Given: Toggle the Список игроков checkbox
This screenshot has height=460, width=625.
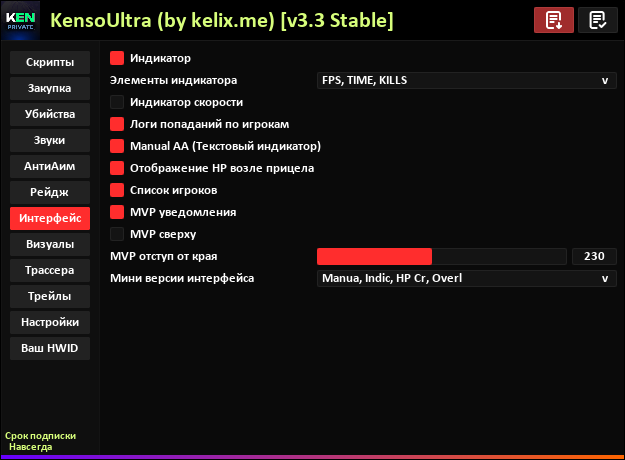Looking at the screenshot, I should tap(117, 190).
